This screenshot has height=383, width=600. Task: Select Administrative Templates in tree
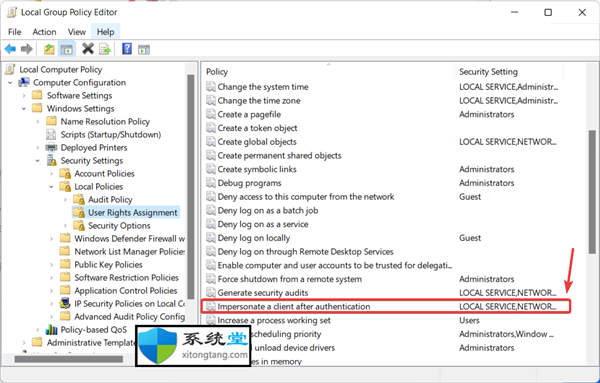tap(91, 342)
